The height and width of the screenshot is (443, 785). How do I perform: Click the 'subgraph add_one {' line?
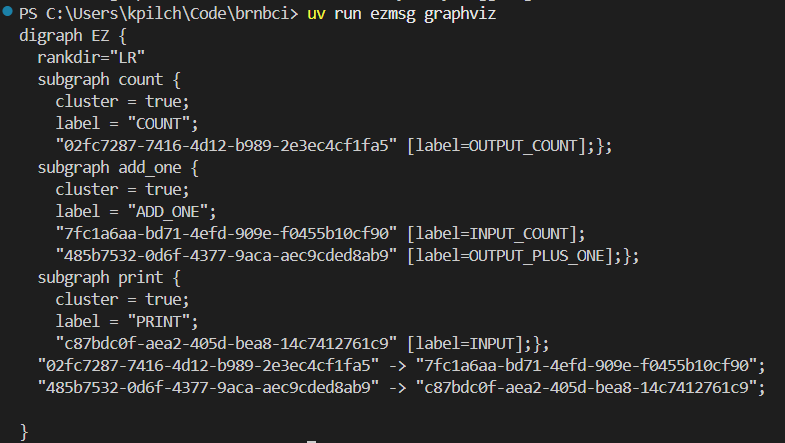pyautogui.click(x=118, y=167)
